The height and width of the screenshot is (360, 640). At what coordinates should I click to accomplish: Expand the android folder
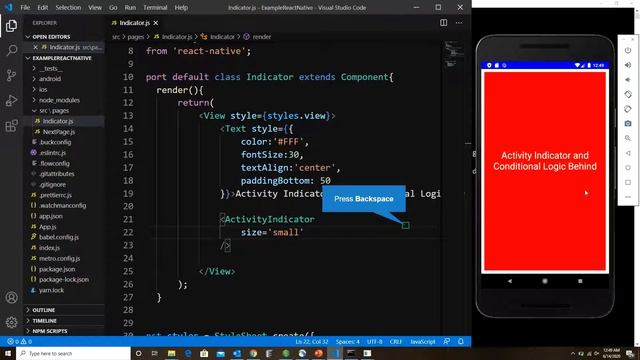[x=49, y=79]
